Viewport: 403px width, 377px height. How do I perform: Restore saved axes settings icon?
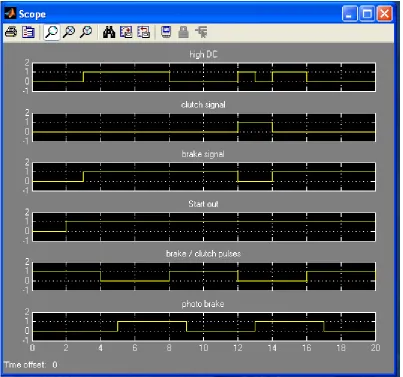pos(144,32)
